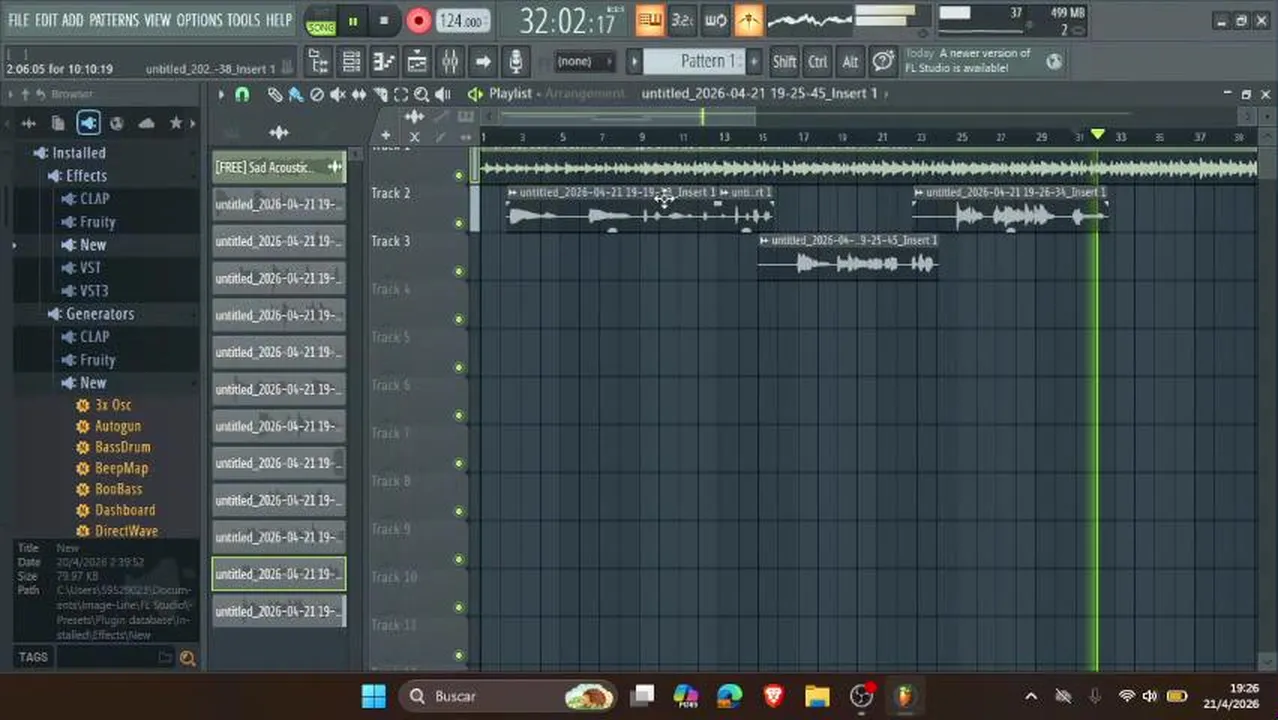The image size is (1278, 720).
Task: Click the waveform icon above the picker list
Action: click(x=278, y=132)
